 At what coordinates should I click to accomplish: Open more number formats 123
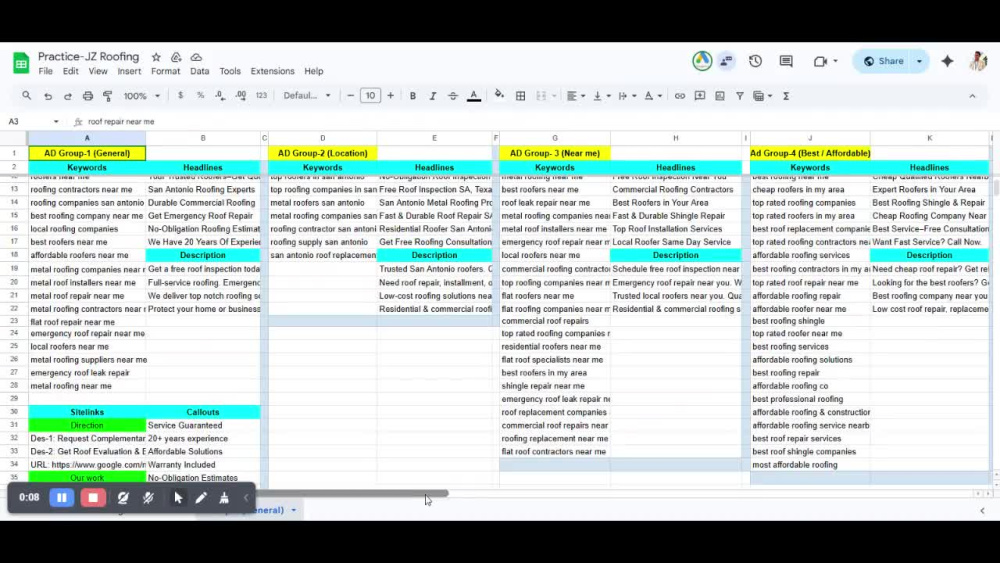pos(261,96)
